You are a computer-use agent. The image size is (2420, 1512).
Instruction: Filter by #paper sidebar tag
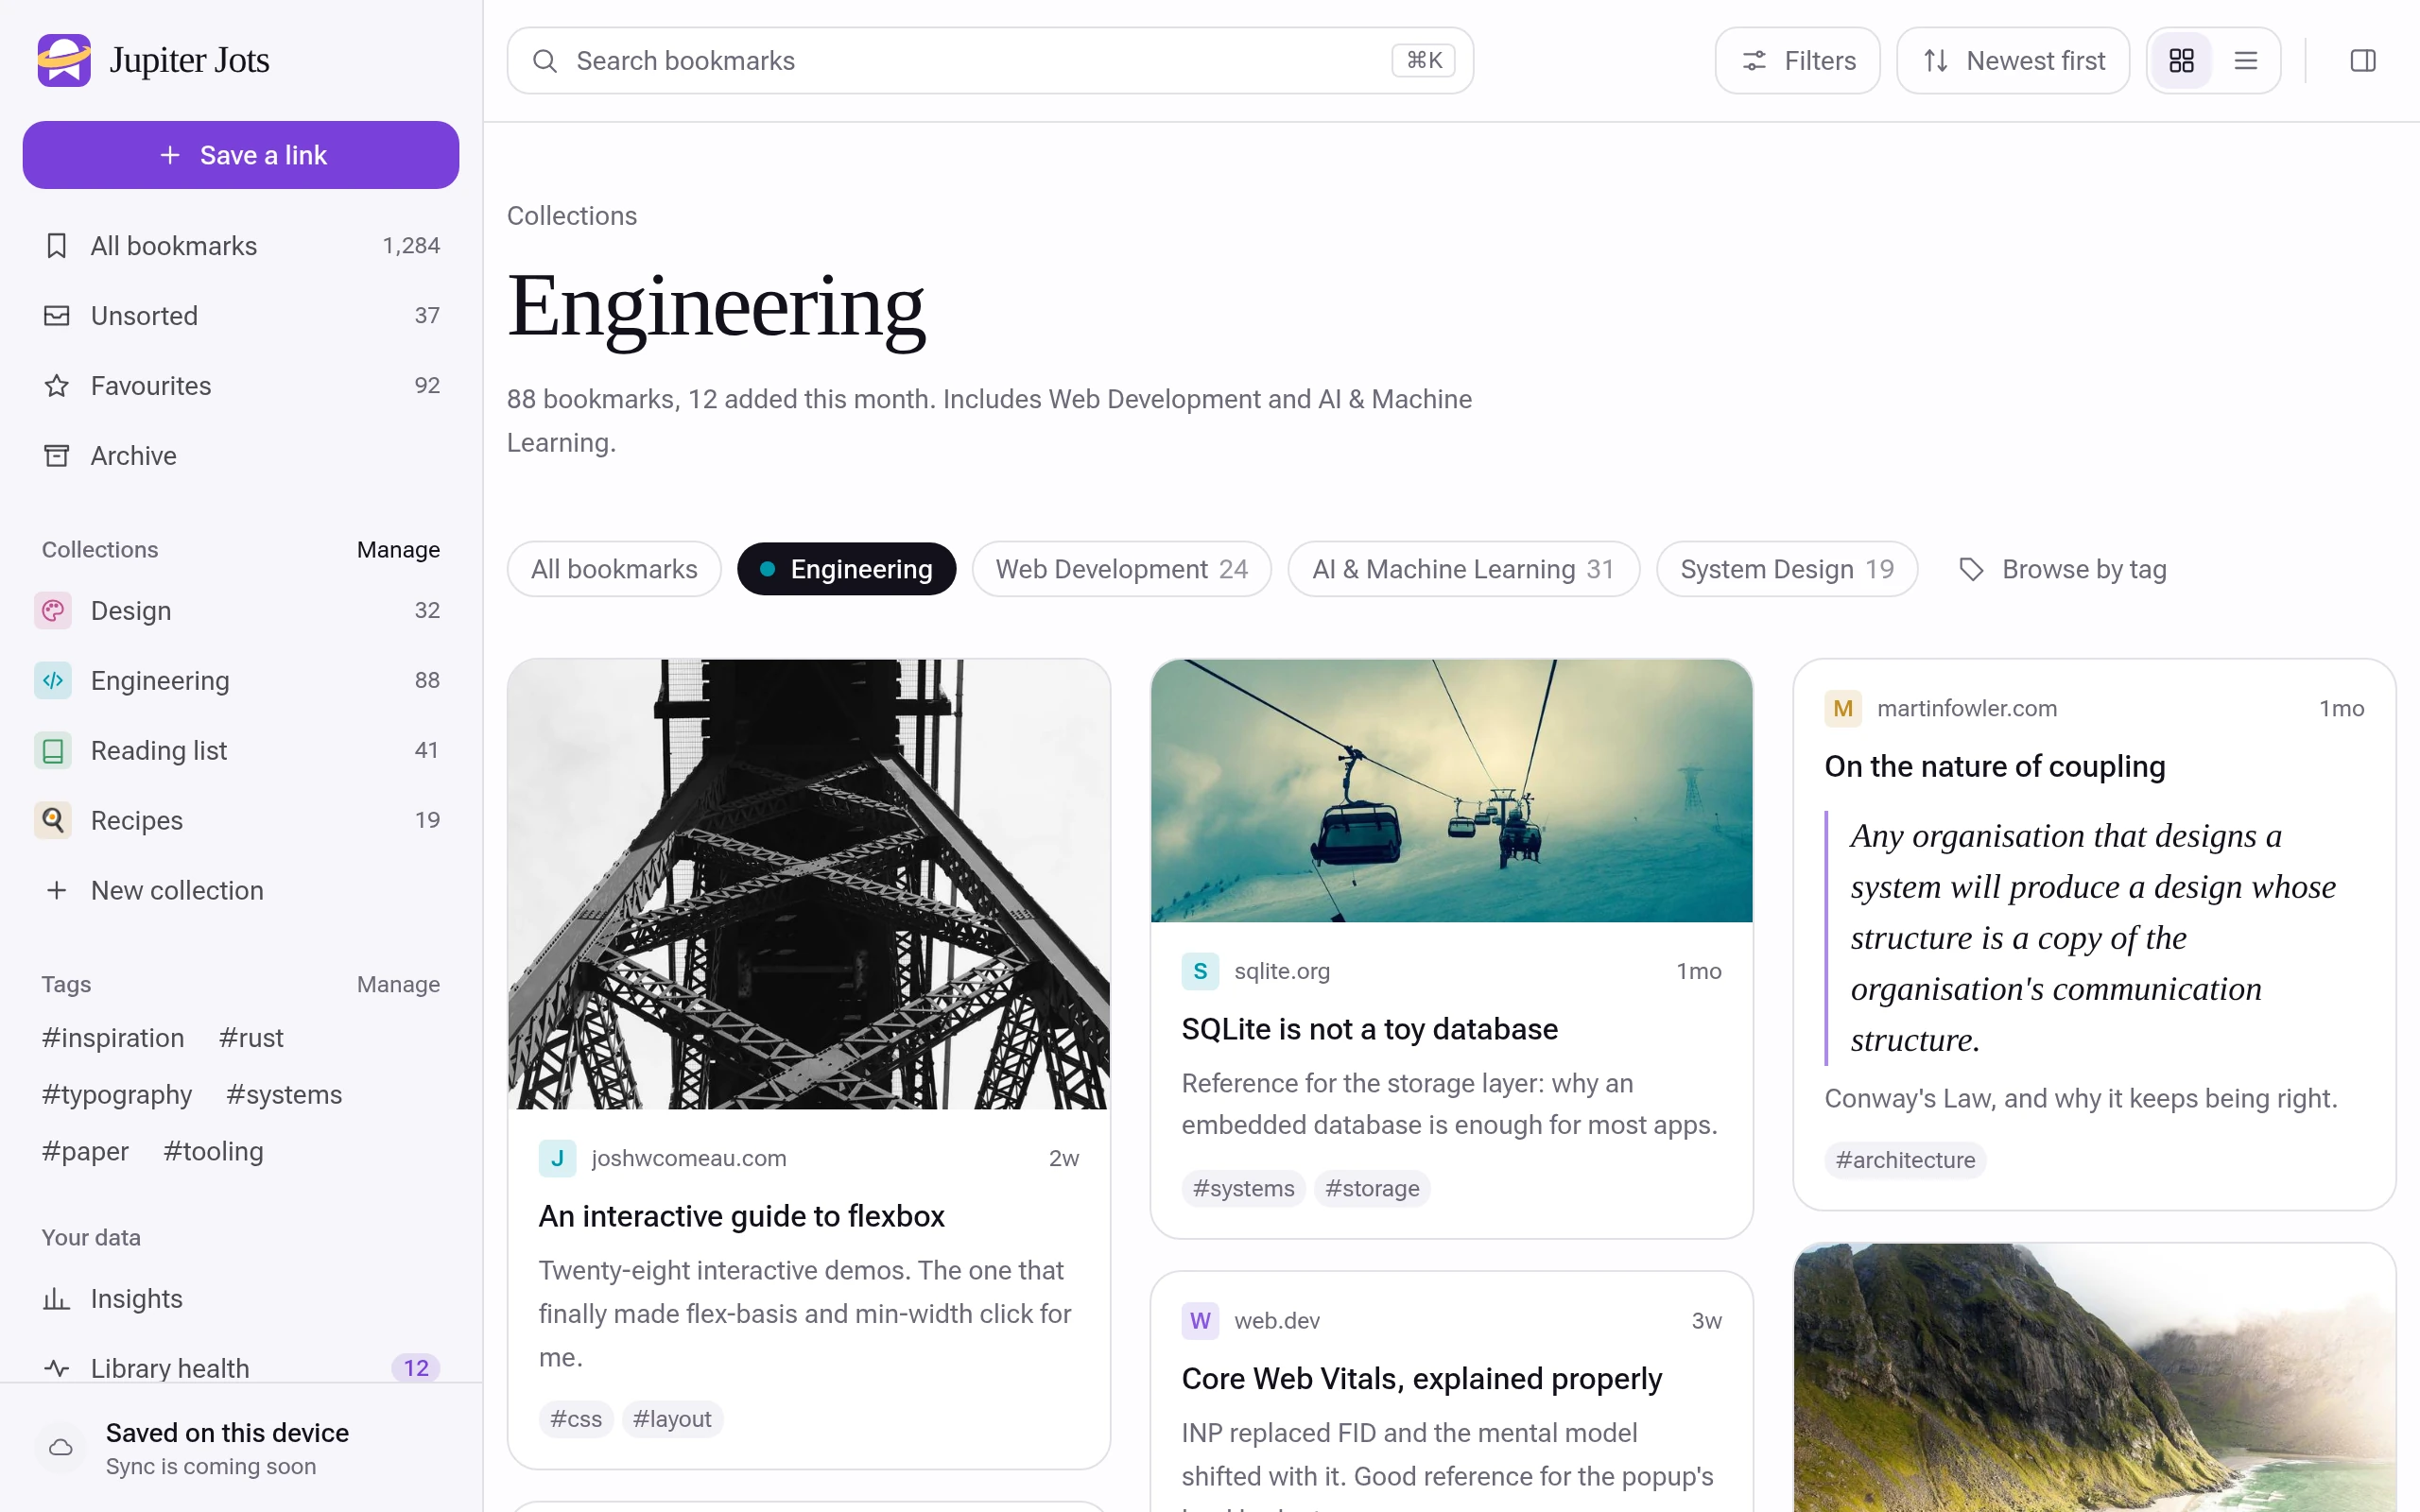pos(85,1152)
